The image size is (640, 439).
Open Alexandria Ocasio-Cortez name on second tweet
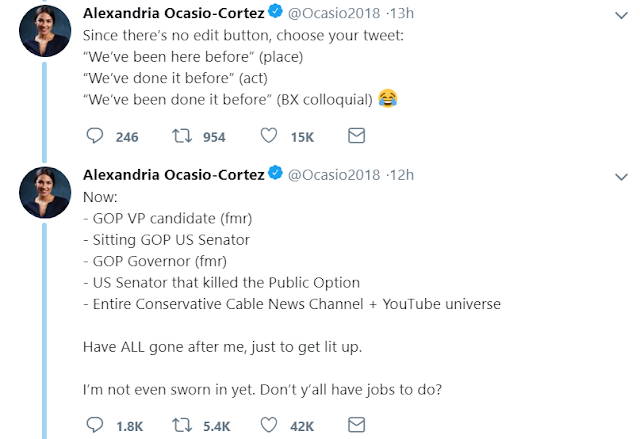172,174
